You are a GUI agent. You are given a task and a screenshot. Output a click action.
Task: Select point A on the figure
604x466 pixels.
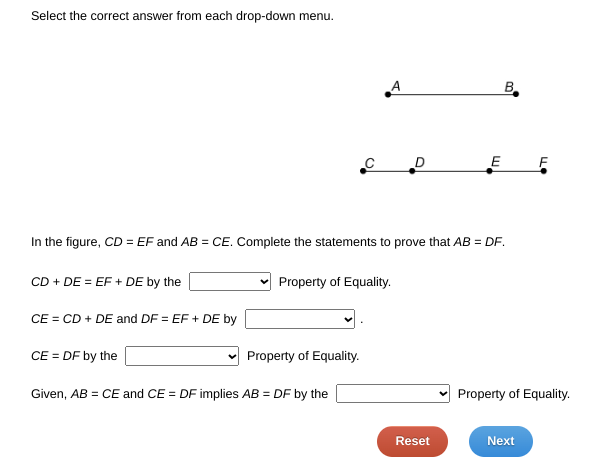pos(388,94)
